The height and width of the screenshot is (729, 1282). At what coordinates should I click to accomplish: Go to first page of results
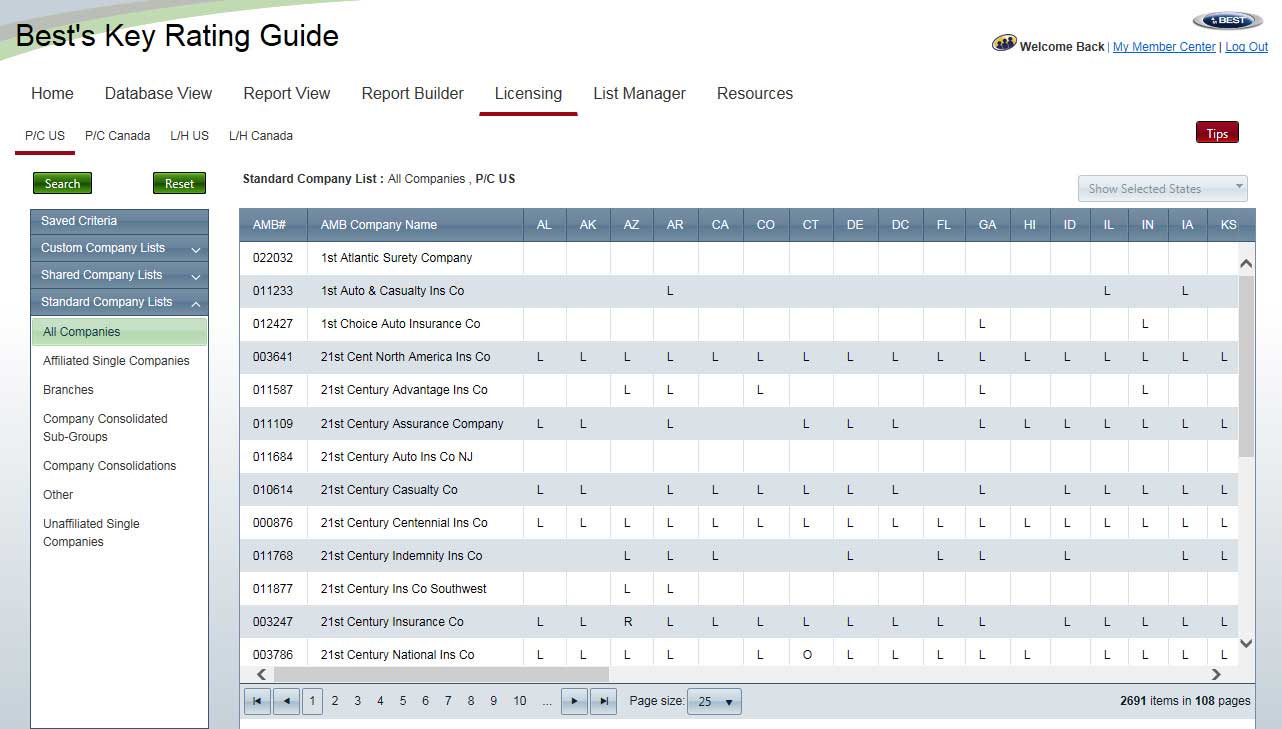coord(257,701)
